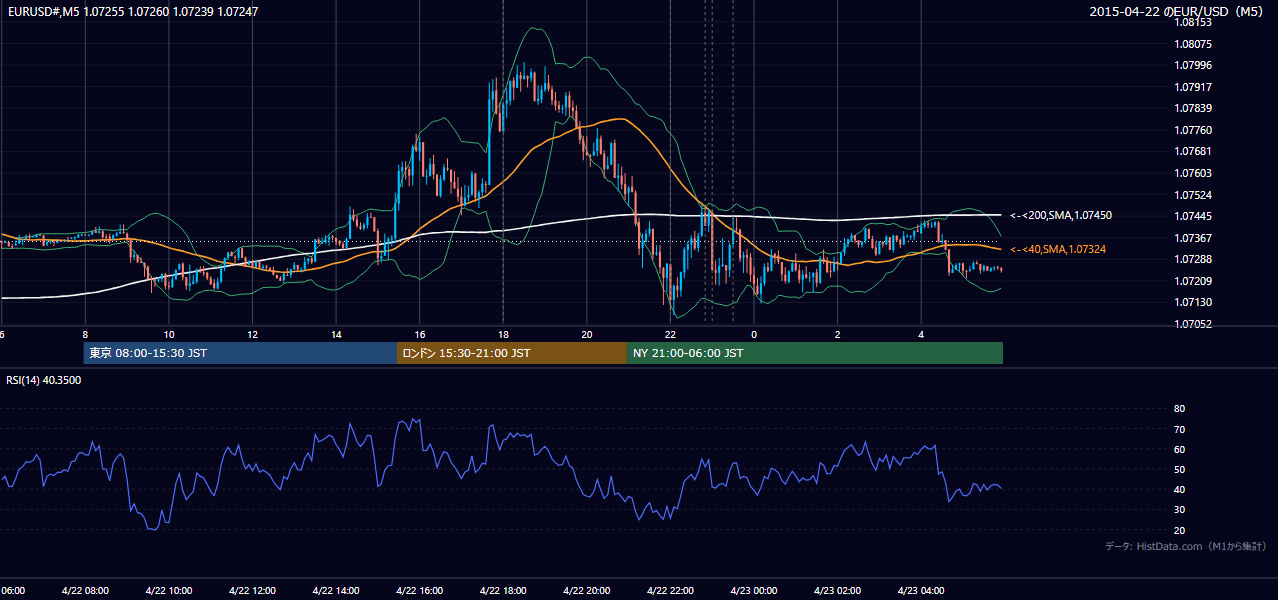Click bottom time label 4/22 22:00

click(670, 591)
